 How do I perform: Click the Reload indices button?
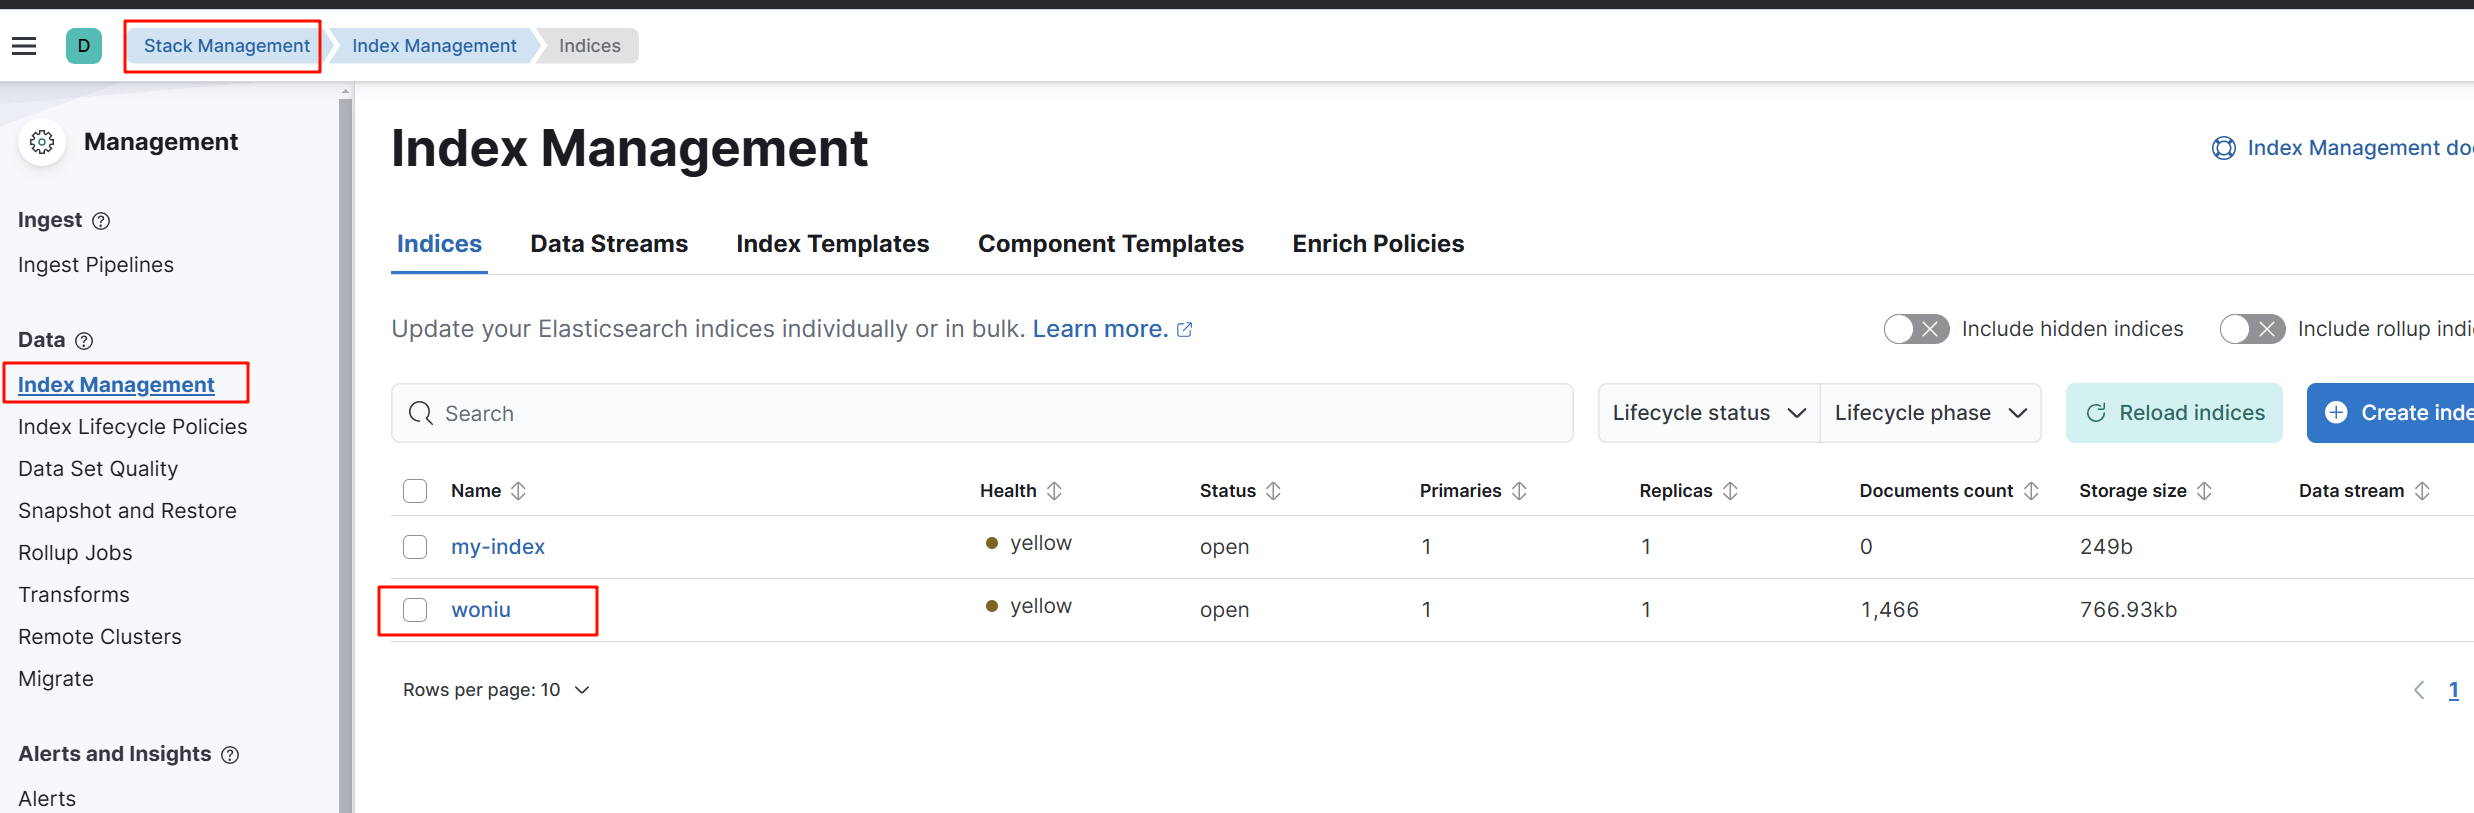[x=2174, y=413]
